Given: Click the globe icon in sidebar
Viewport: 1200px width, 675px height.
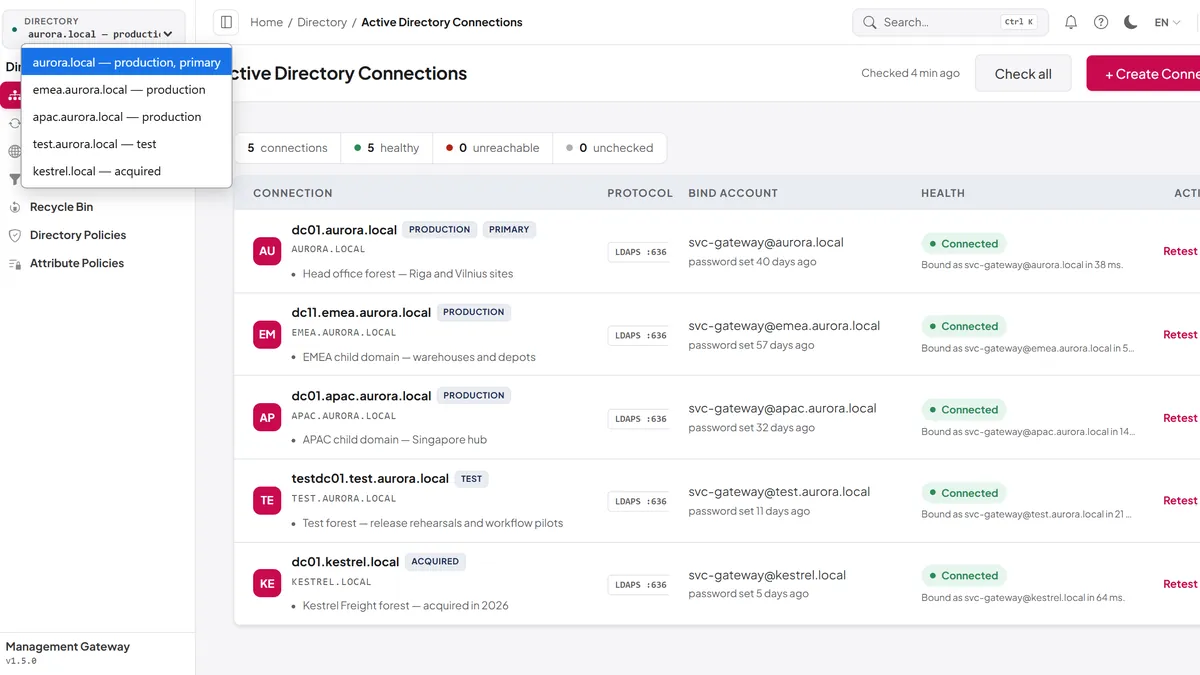Looking at the screenshot, I should pos(14,152).
